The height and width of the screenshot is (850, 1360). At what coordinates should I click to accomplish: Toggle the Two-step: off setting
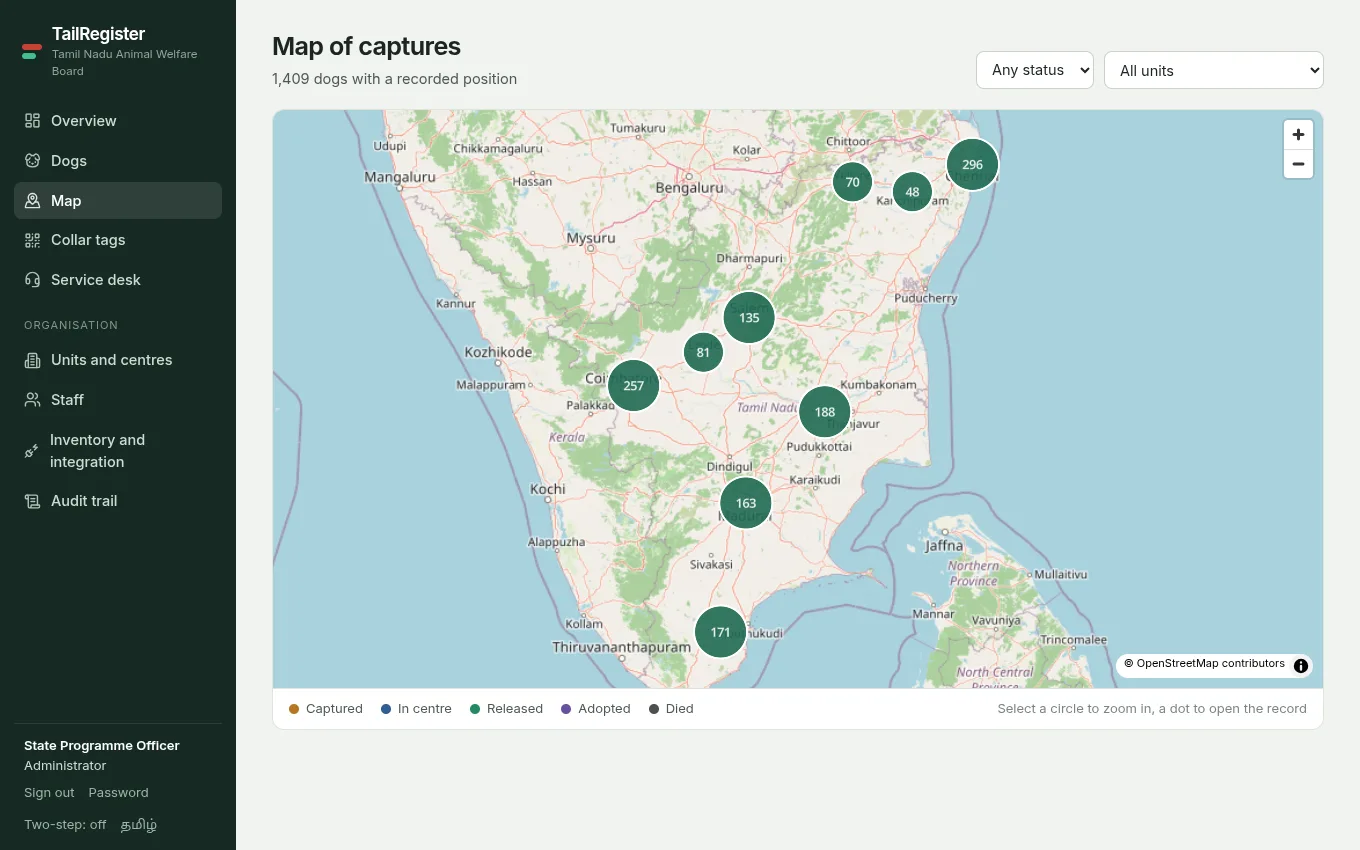(65, 825)
